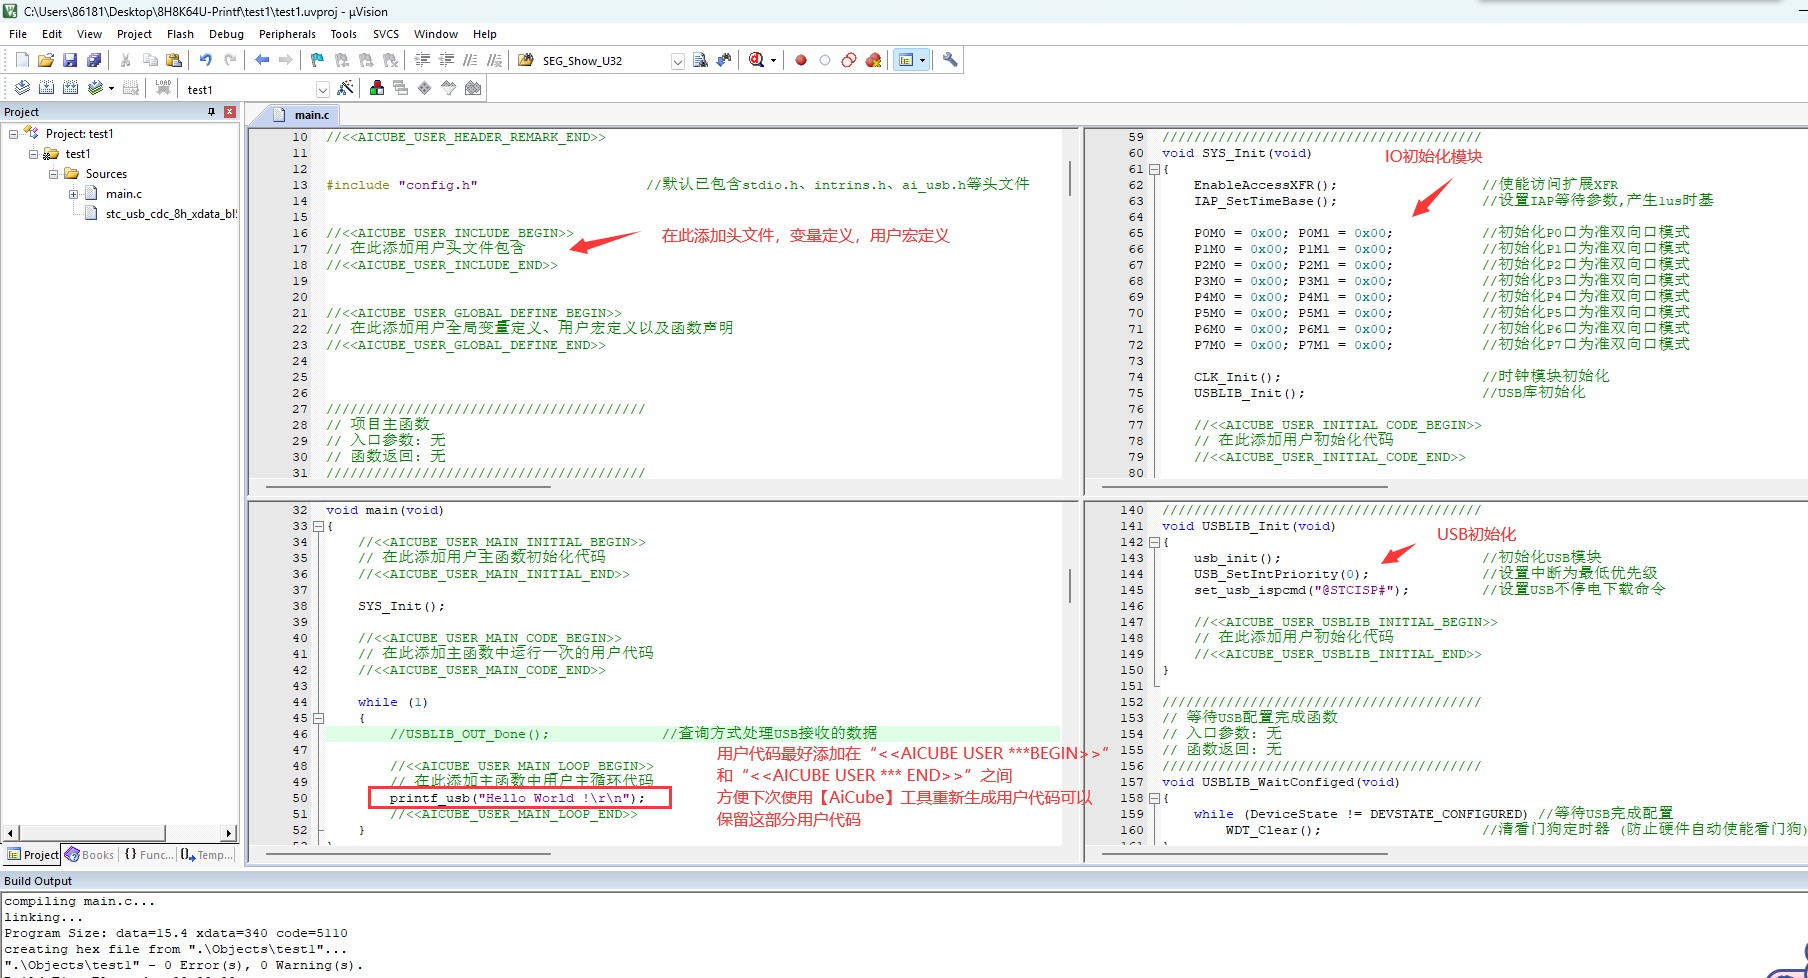Switch to the Func... tab in project panel
Image resolution: width=1808 pixels, height=978 pixels.
(x=148, y=855)
